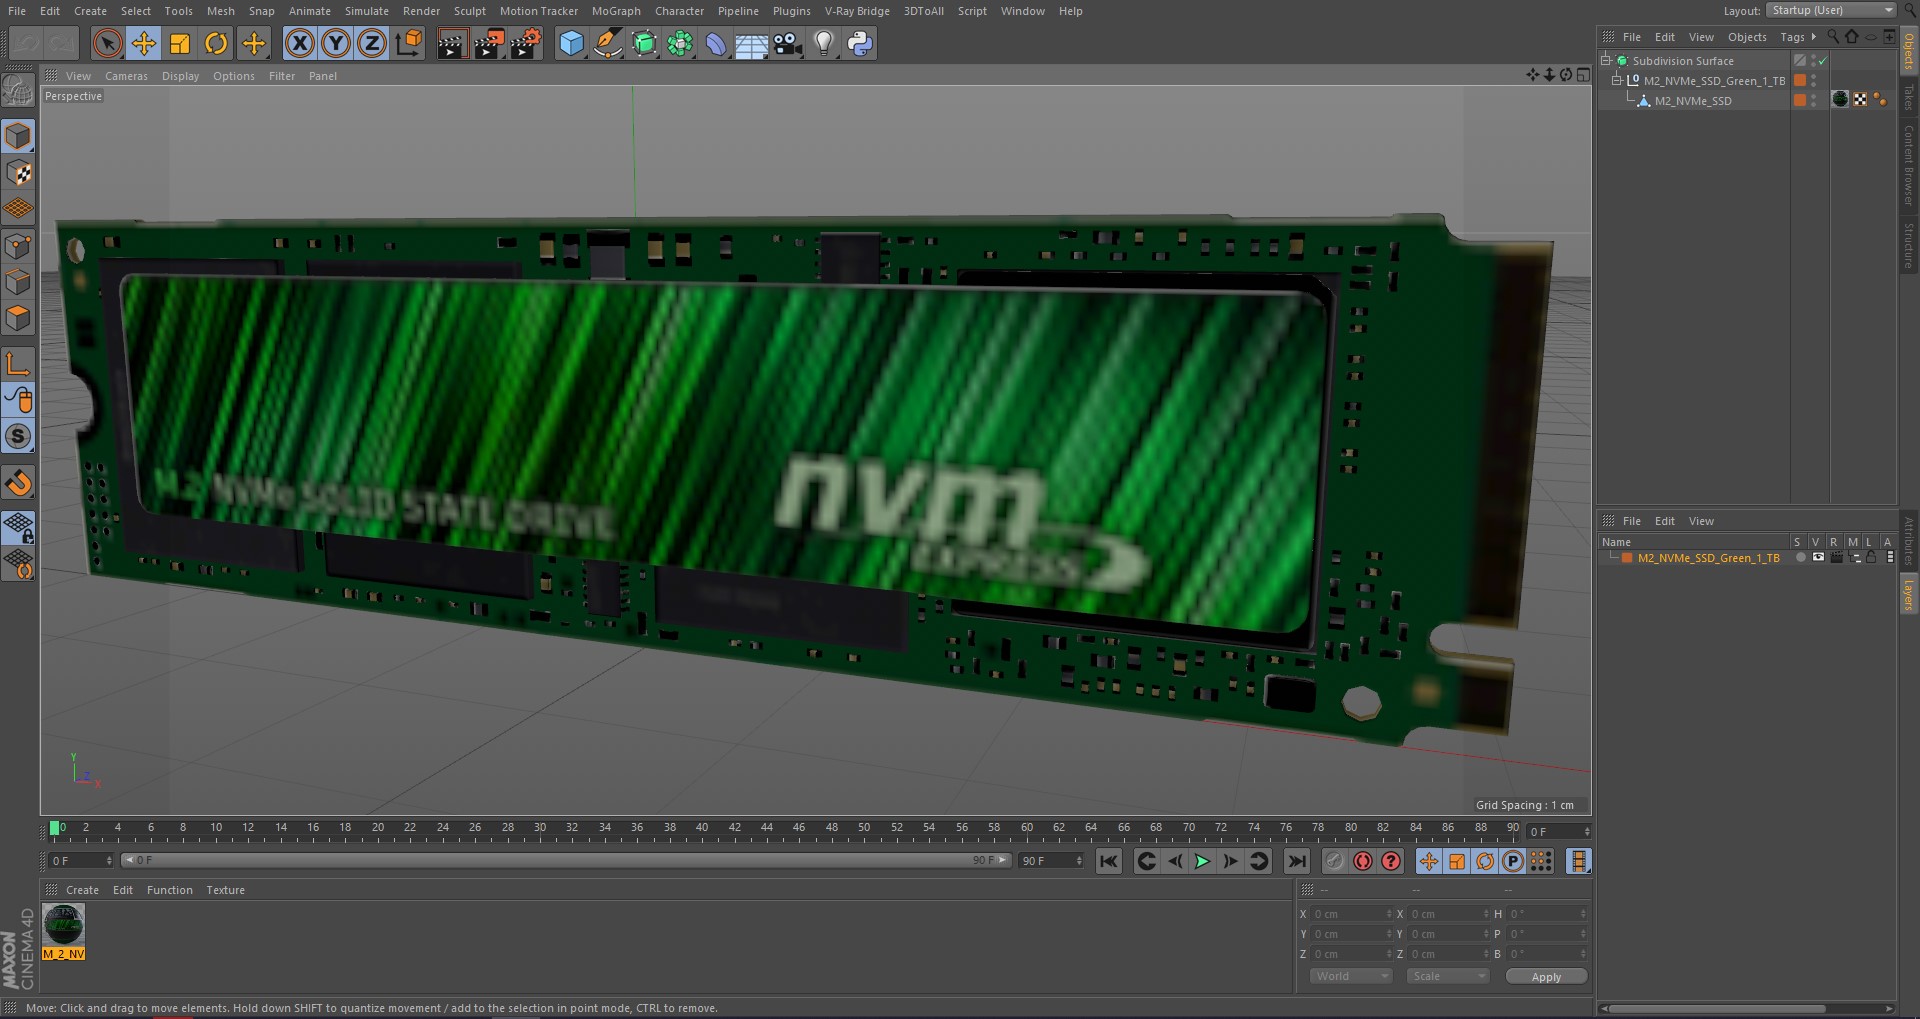Toggle Z axis lock
The height and width of the screenshot is (1019, 1920).
coord(372,43)
